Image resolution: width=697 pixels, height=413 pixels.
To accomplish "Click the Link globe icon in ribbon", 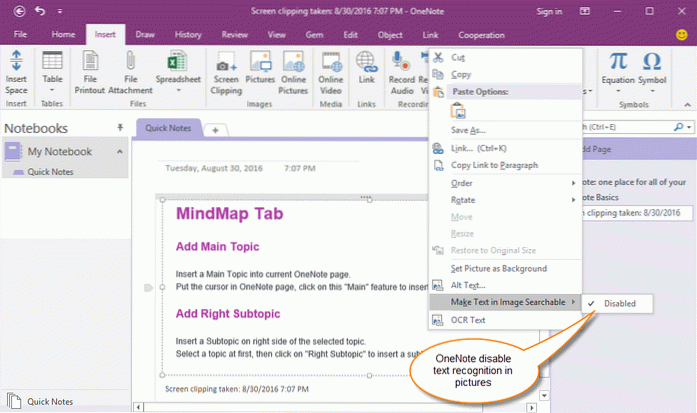I will pos(366,61).
